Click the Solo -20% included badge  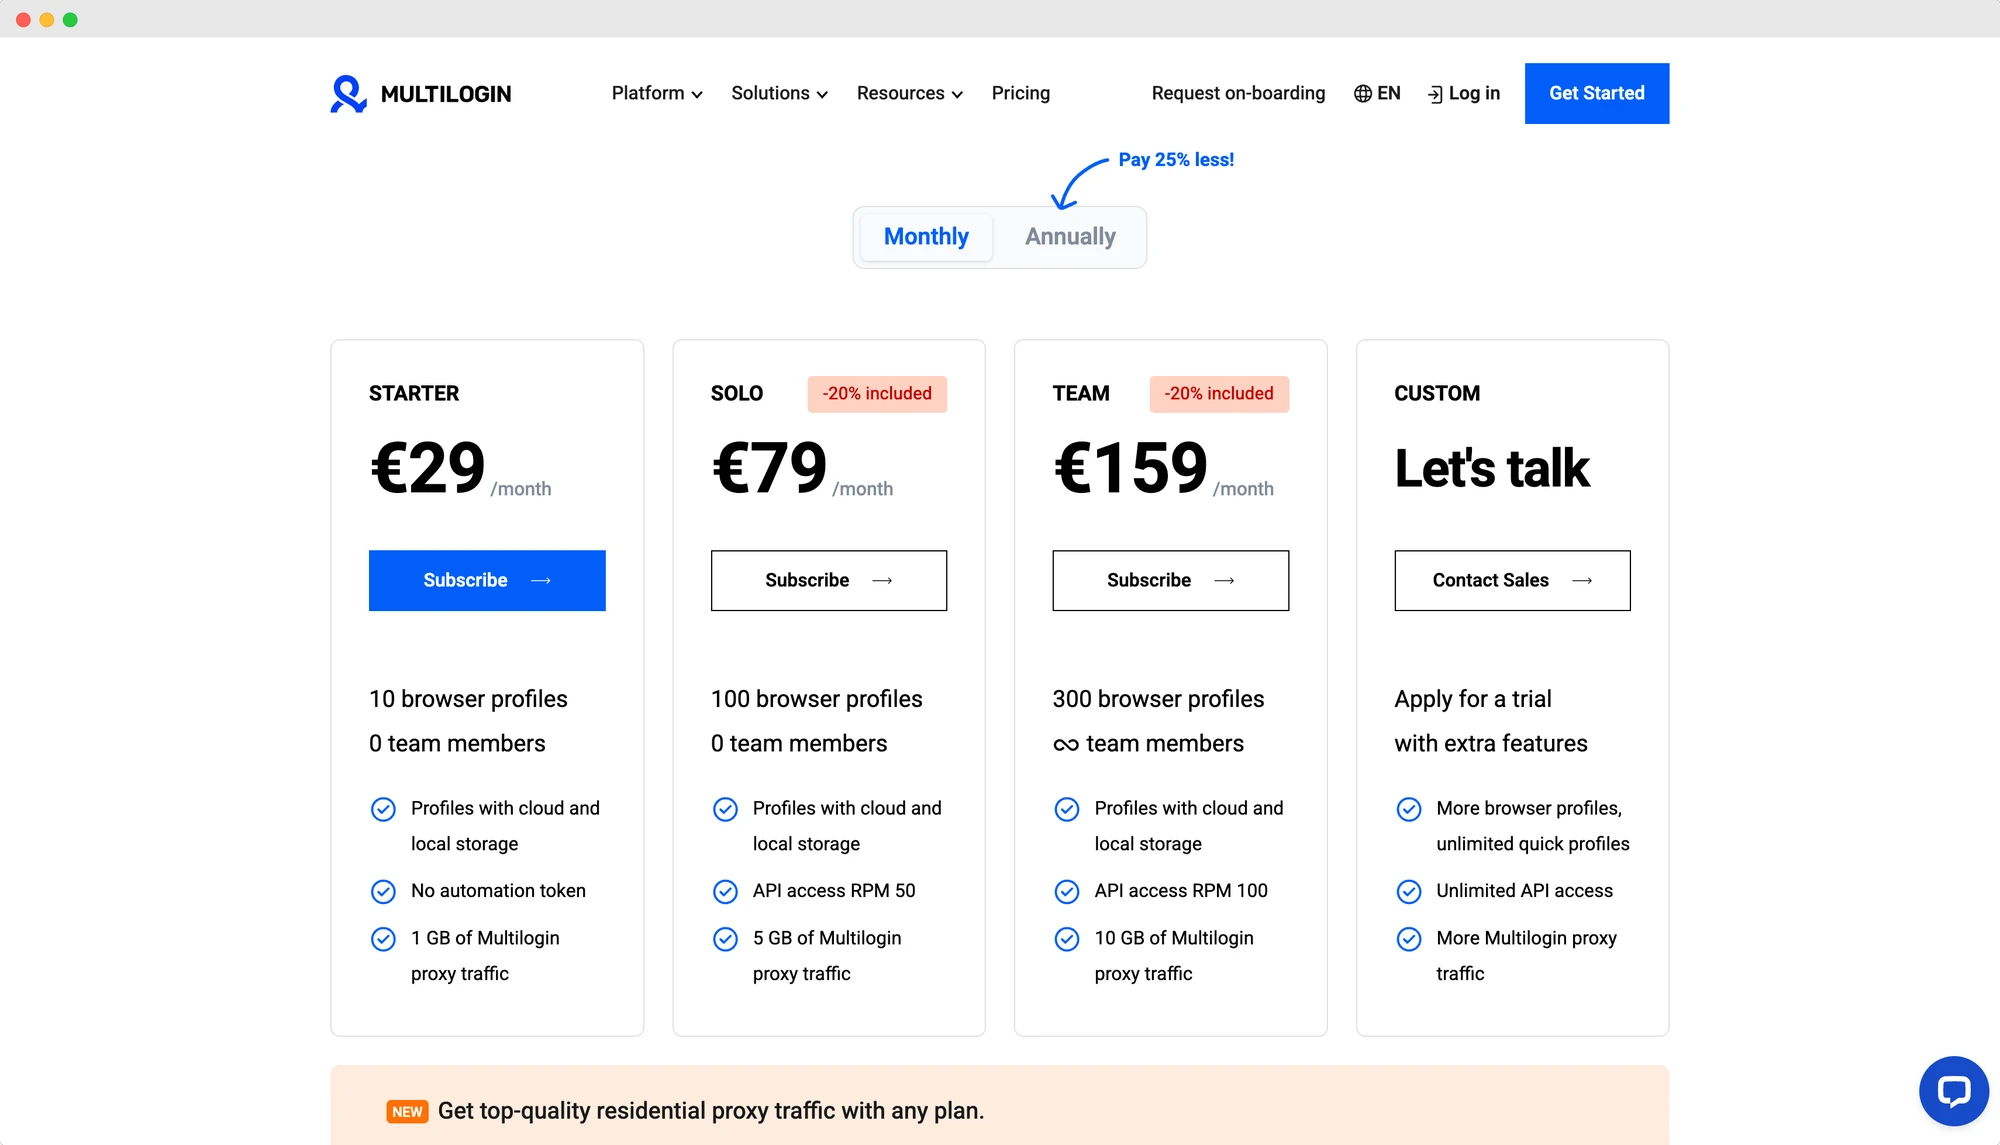pyautogui.click(x=877, y=394)
